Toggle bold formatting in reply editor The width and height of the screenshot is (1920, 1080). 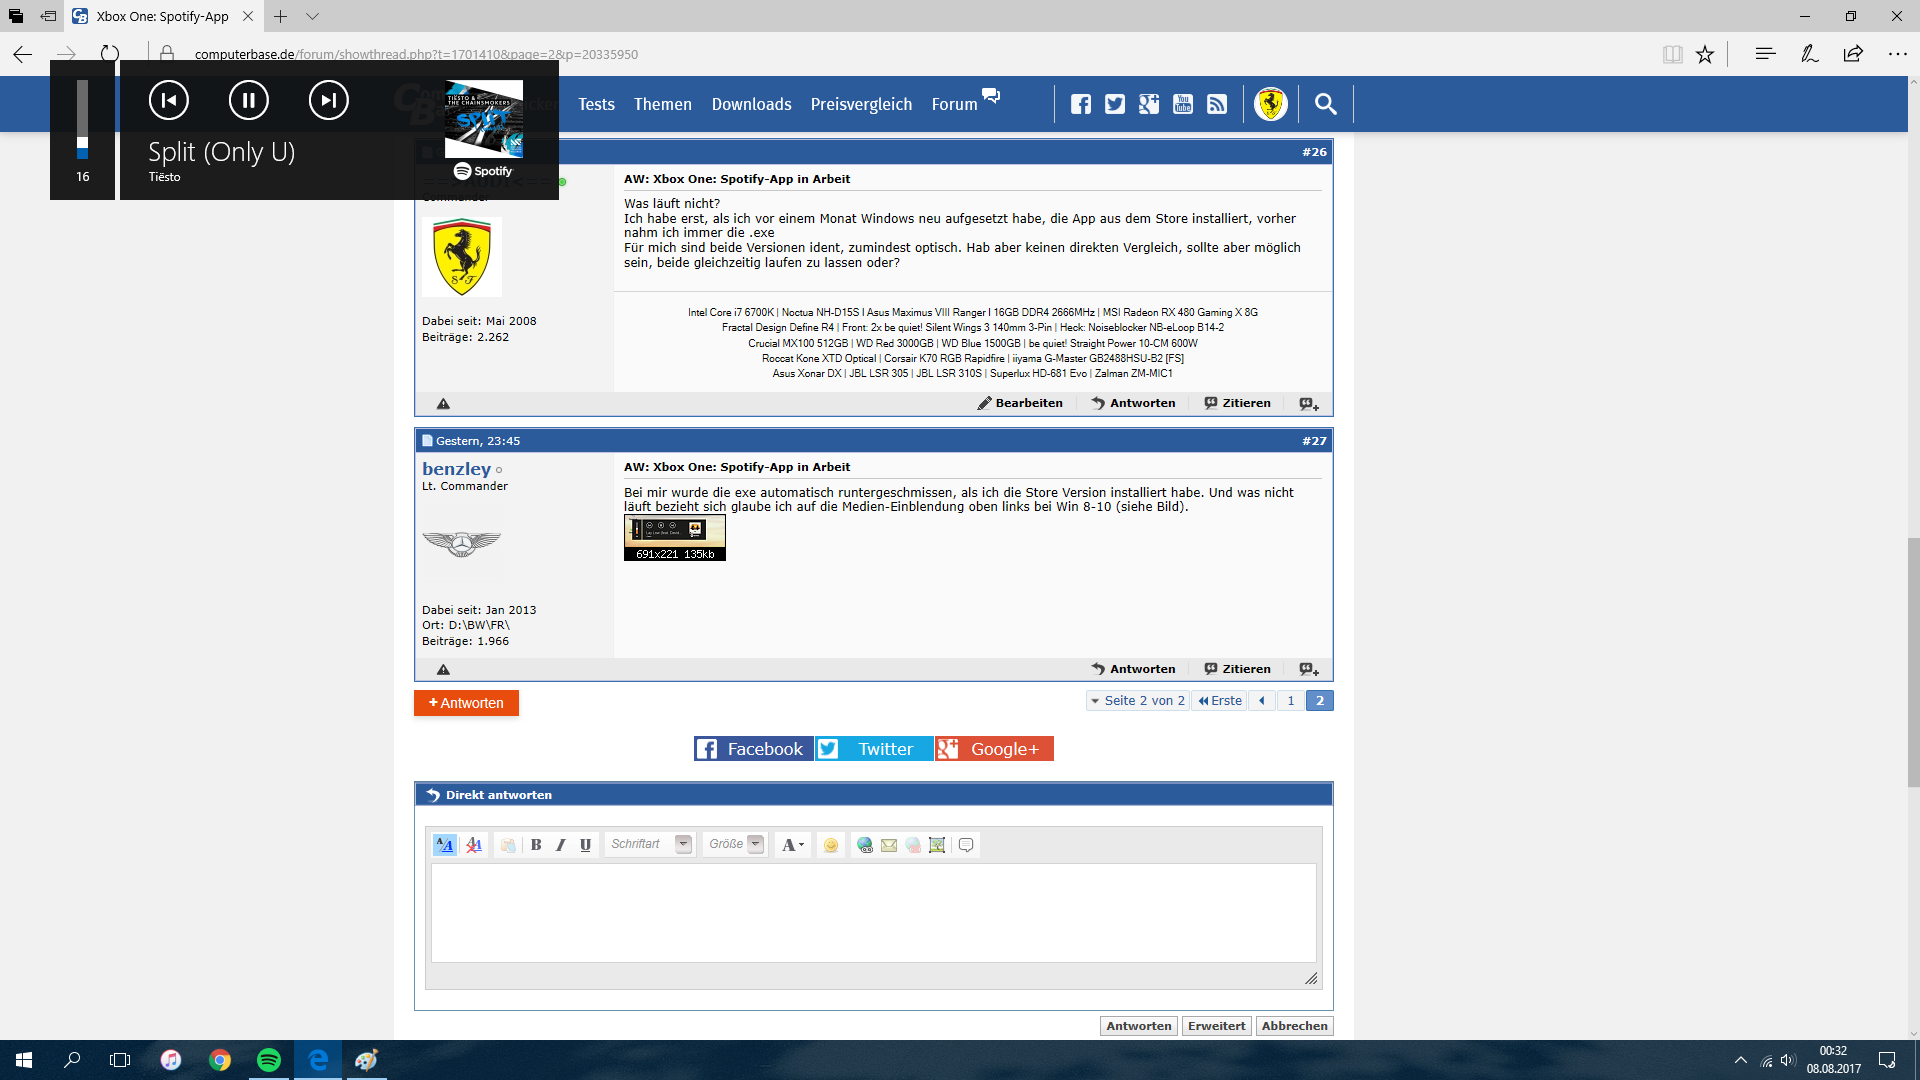(x=536, y=845)
